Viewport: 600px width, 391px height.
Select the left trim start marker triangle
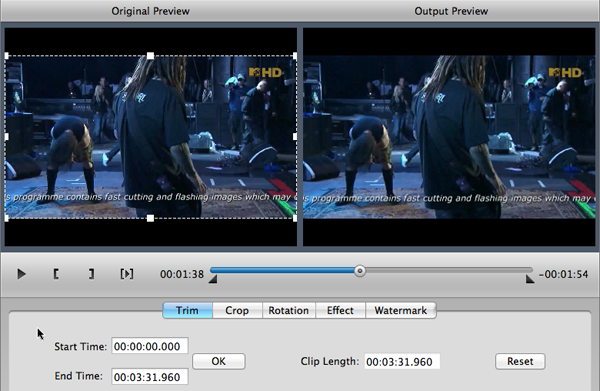coord(213,280)
